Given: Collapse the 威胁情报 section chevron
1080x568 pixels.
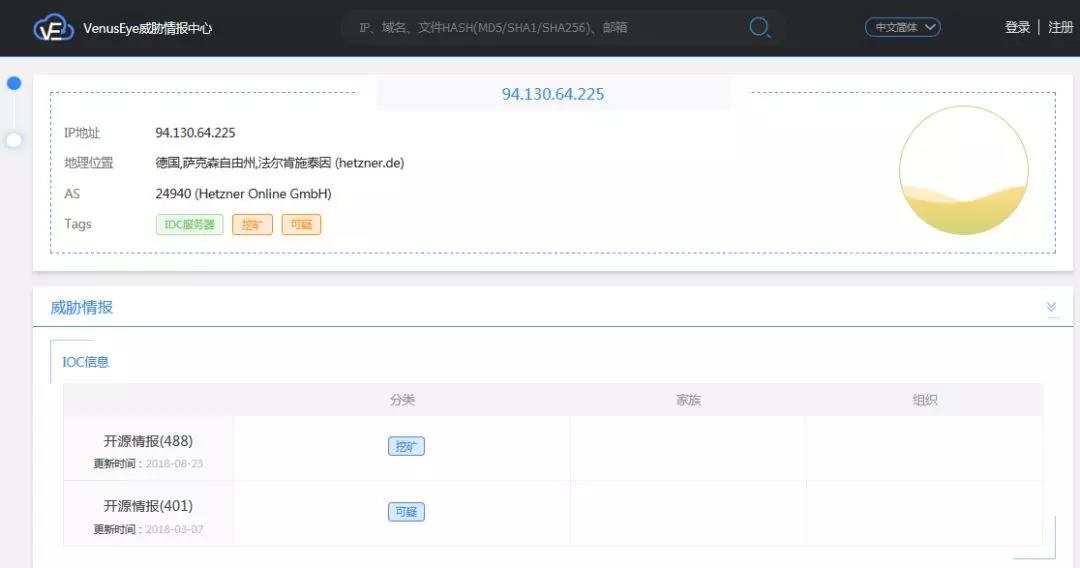Looking at the screenshot, I should click(1052, 307).
